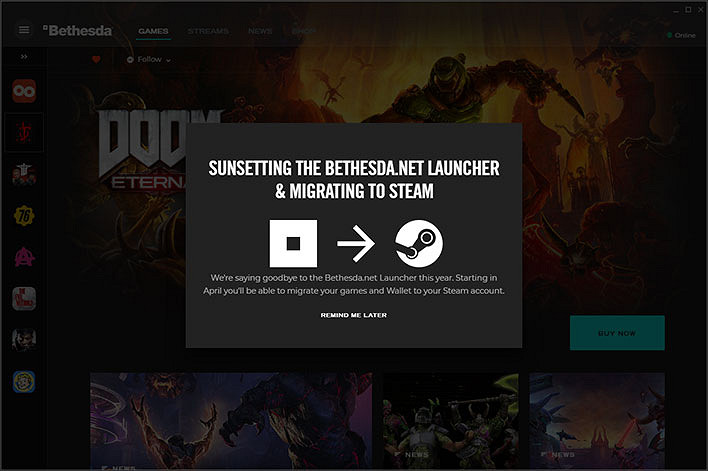Go to the Games tab

[x=153, y=31]
